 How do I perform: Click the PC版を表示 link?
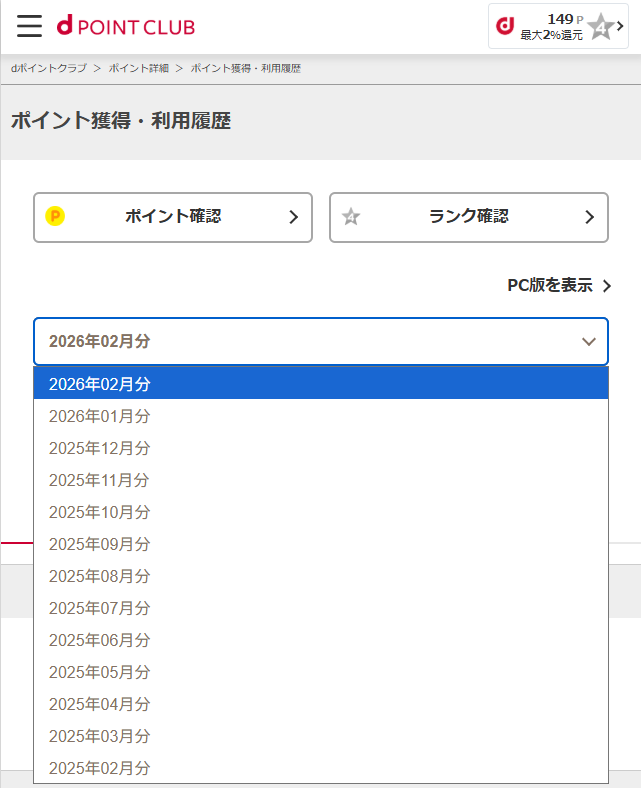pos(550,285)
